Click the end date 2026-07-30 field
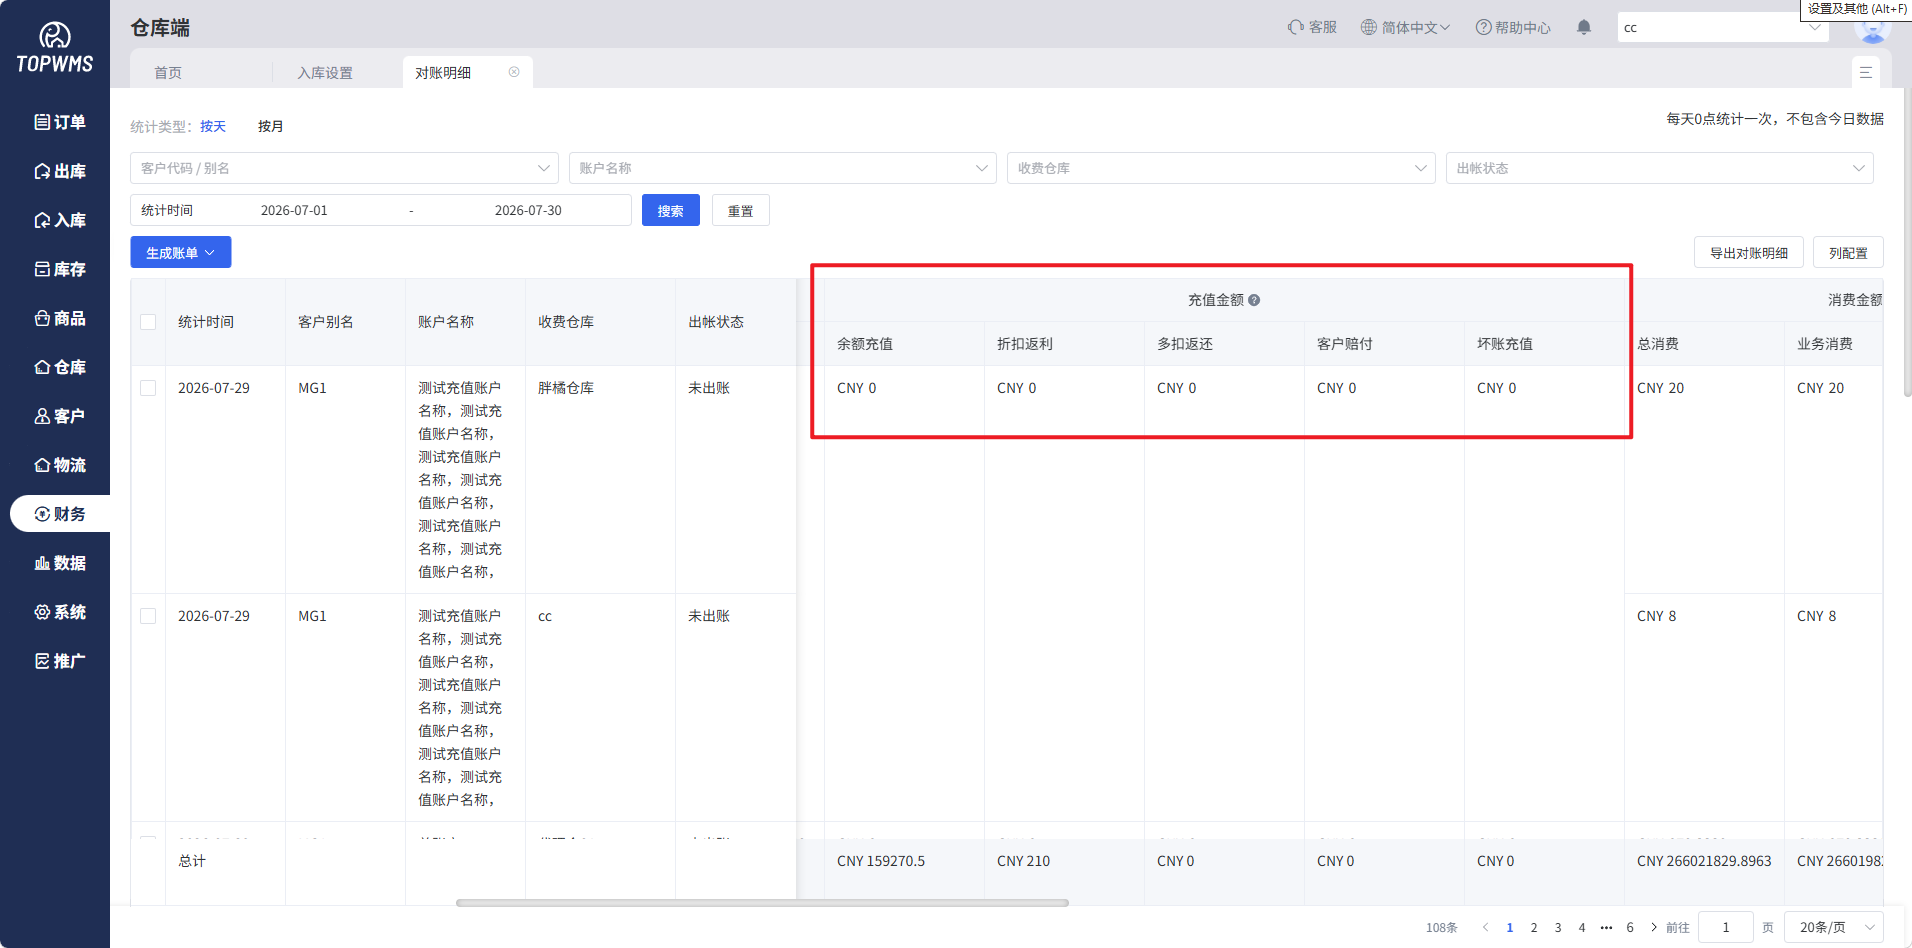Viewport: 1912px width, 948px height. coord(528,210)
